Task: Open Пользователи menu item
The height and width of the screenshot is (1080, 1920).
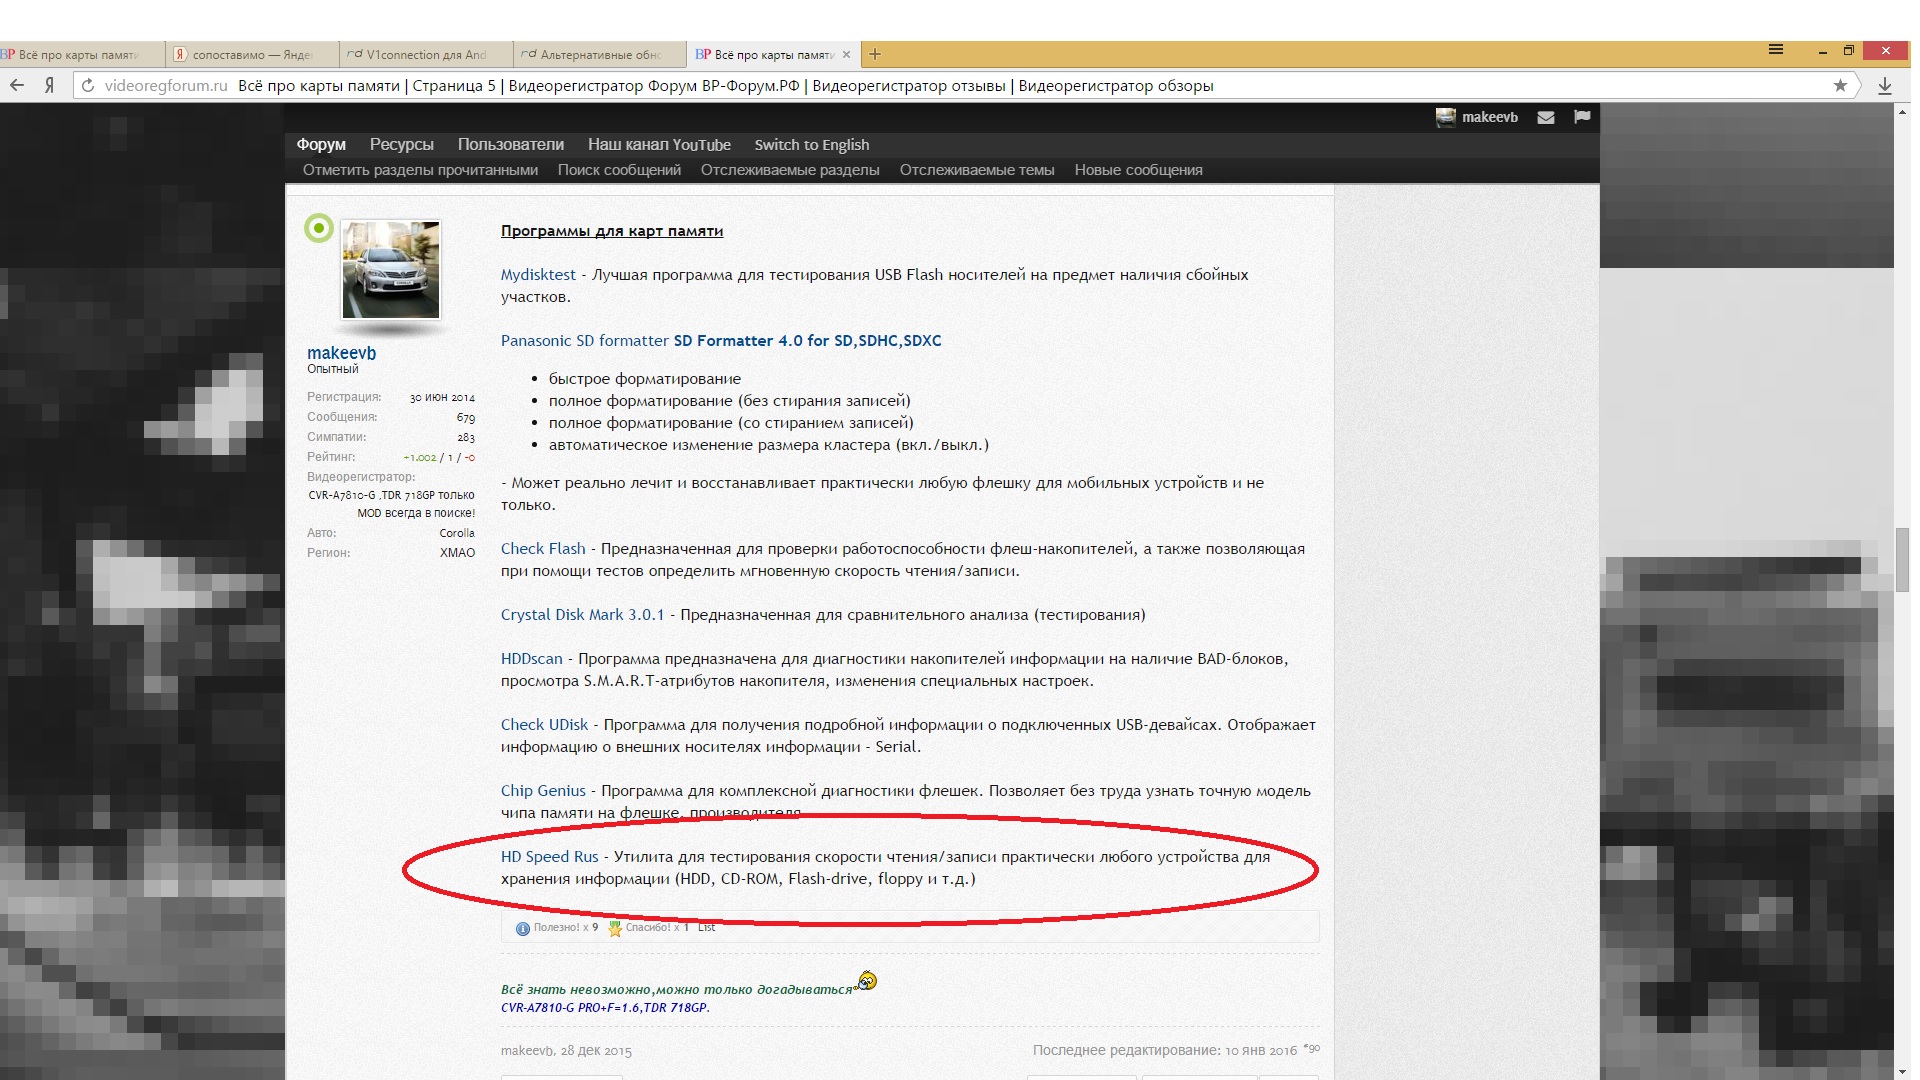Action: click(510, 145)
